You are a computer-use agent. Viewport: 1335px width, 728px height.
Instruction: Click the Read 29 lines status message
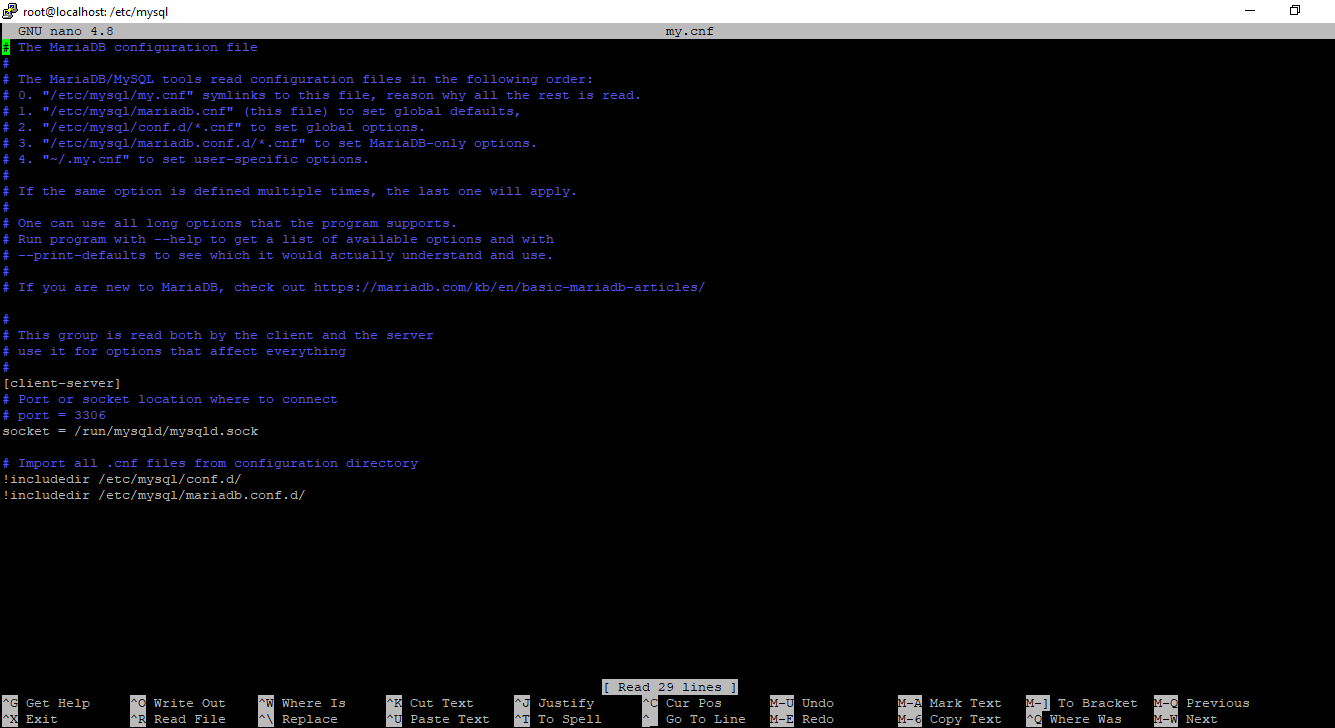pyautogui.click(x=669, y=687)
